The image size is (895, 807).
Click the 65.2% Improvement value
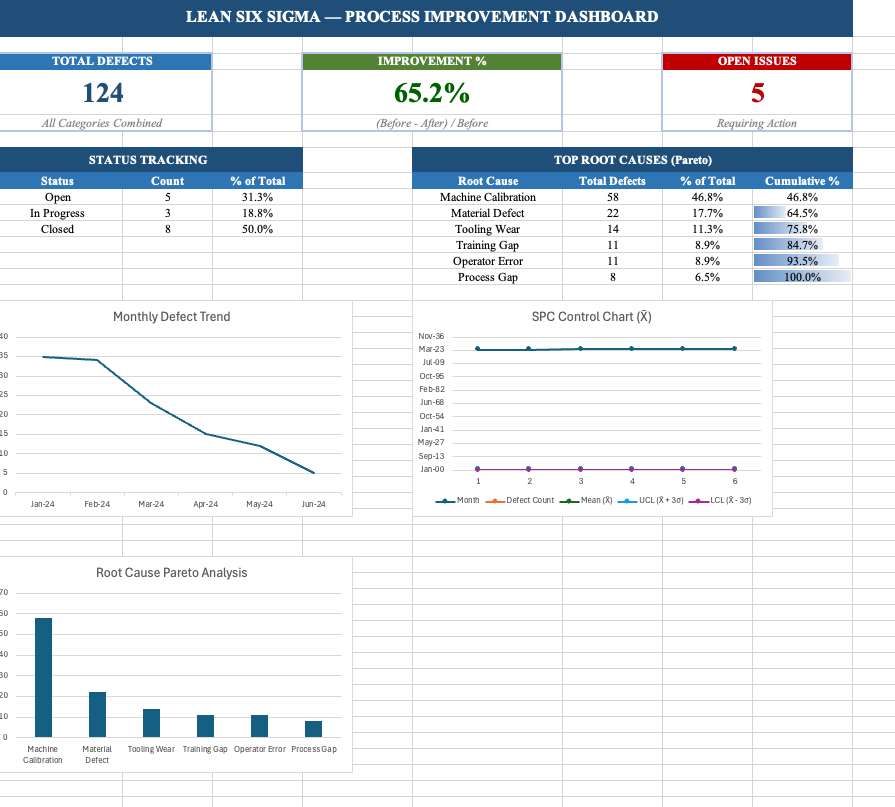(431, 92)
